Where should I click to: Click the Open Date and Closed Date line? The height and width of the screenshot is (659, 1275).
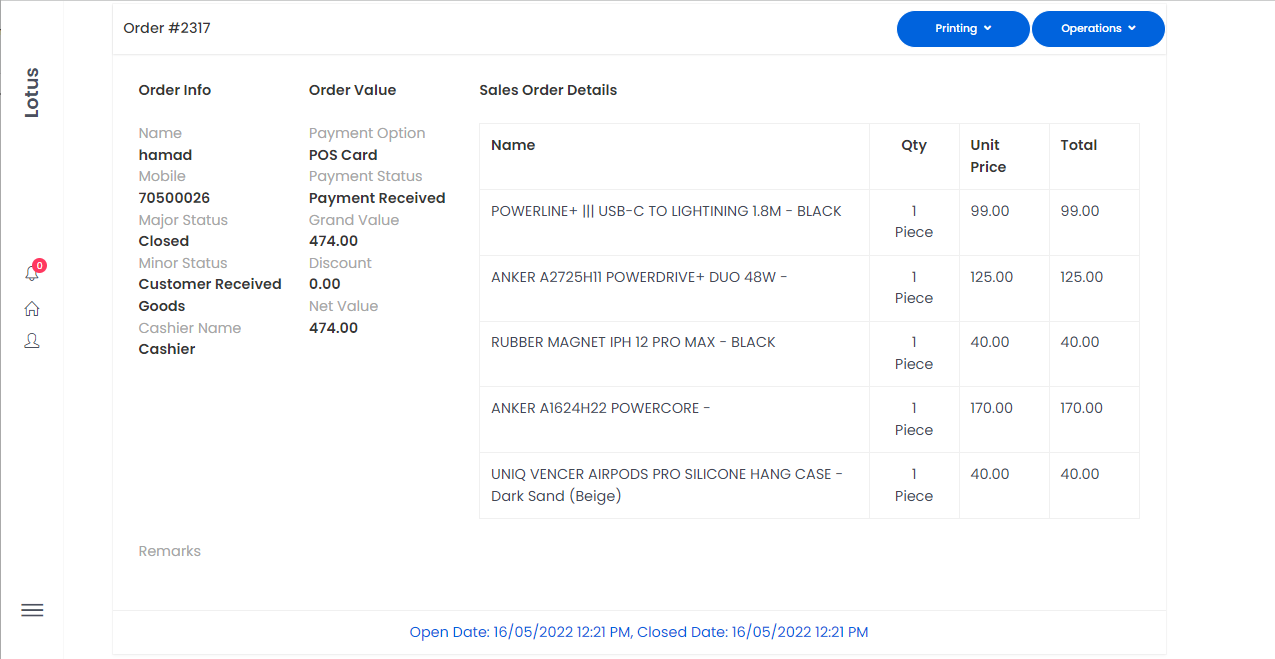coord(639,632)
